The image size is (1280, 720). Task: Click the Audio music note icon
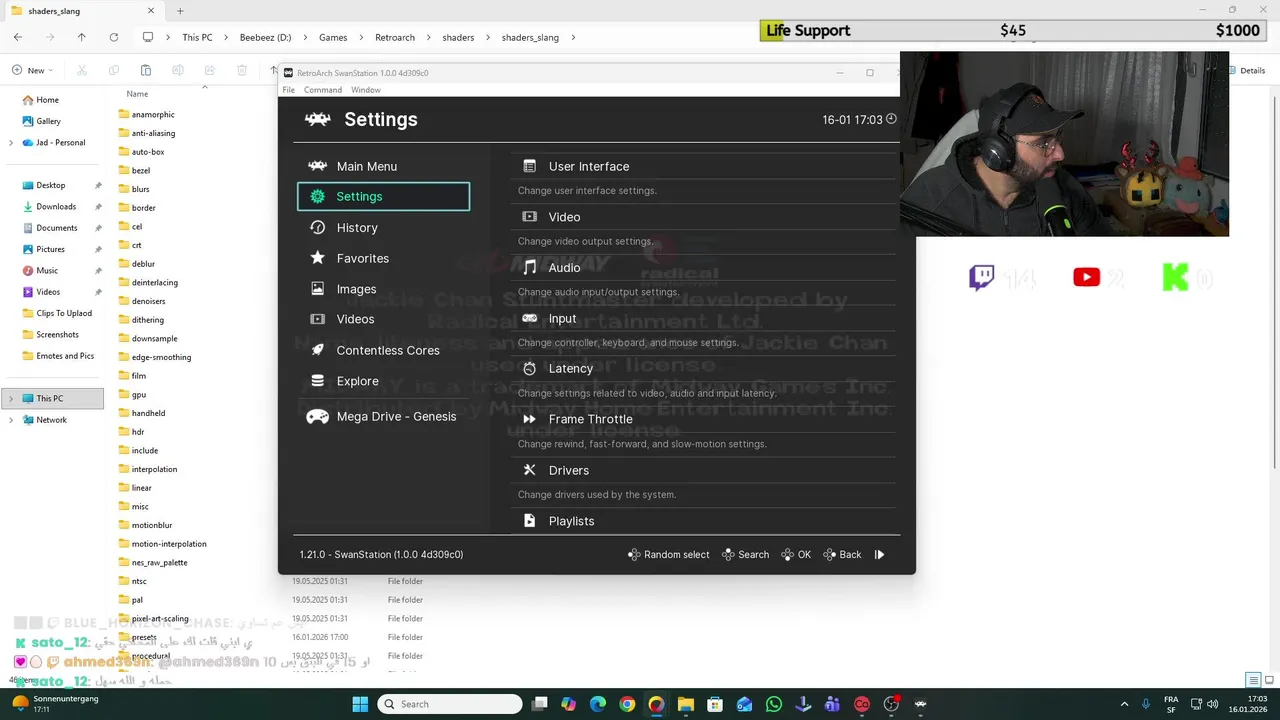pos(530,268)
